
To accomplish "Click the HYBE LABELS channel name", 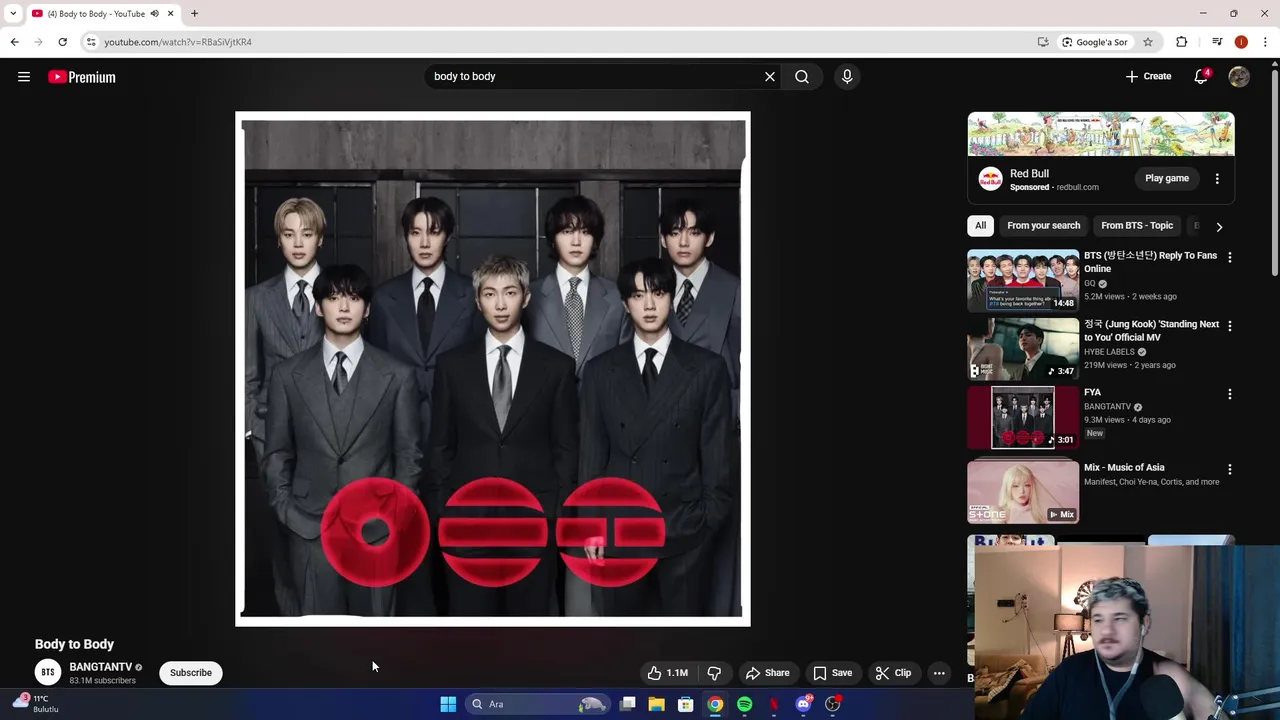I will pyautogui.click(x=1109, y=352).
